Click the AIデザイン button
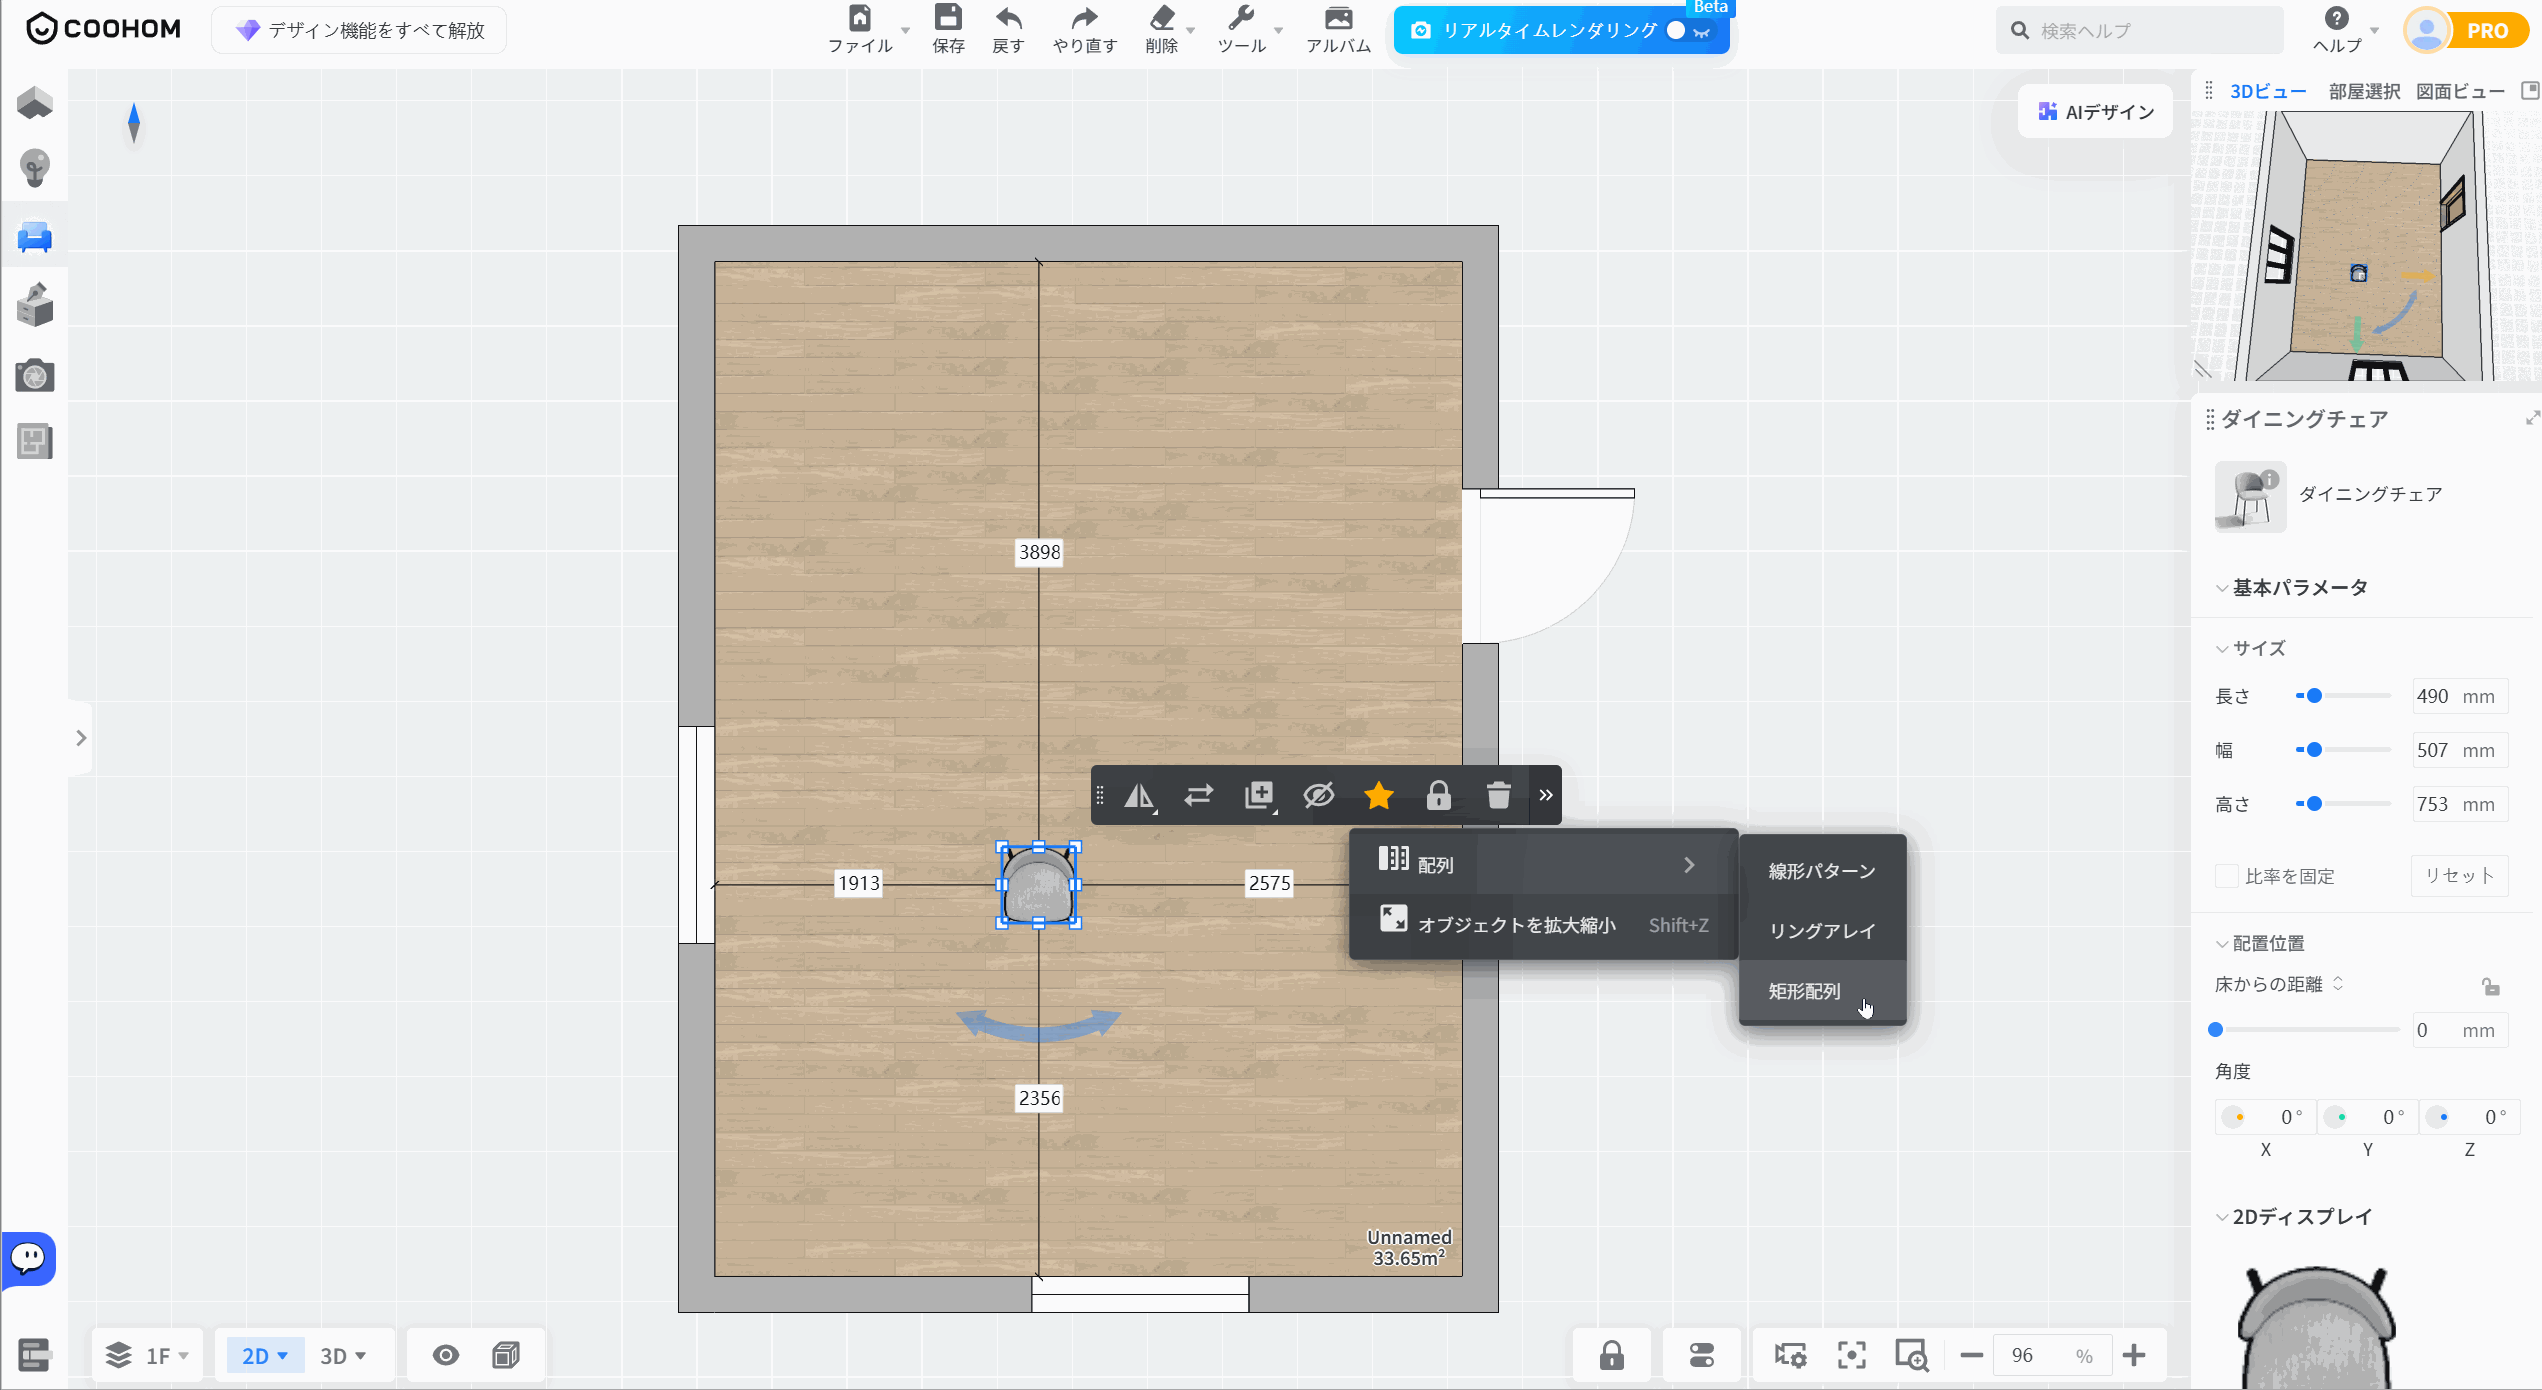Screen dimensions: 2542x1390 tap(2095, 112)
